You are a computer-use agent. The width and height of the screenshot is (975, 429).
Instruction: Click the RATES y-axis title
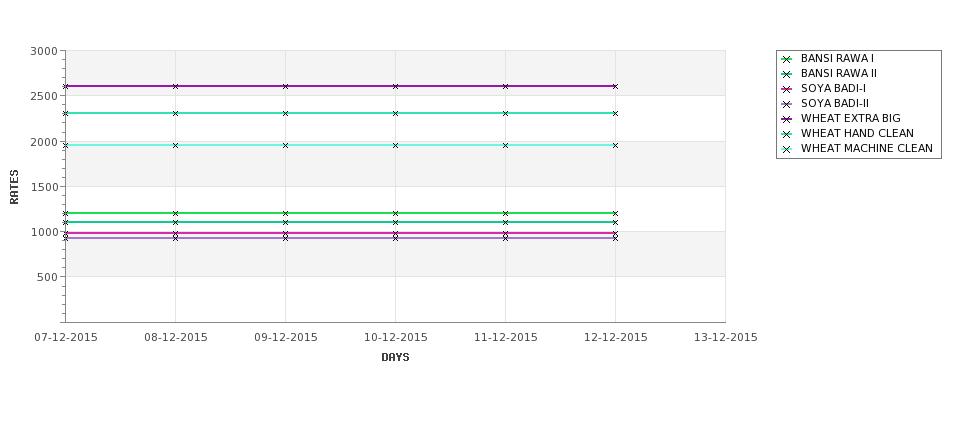(14, 187)
